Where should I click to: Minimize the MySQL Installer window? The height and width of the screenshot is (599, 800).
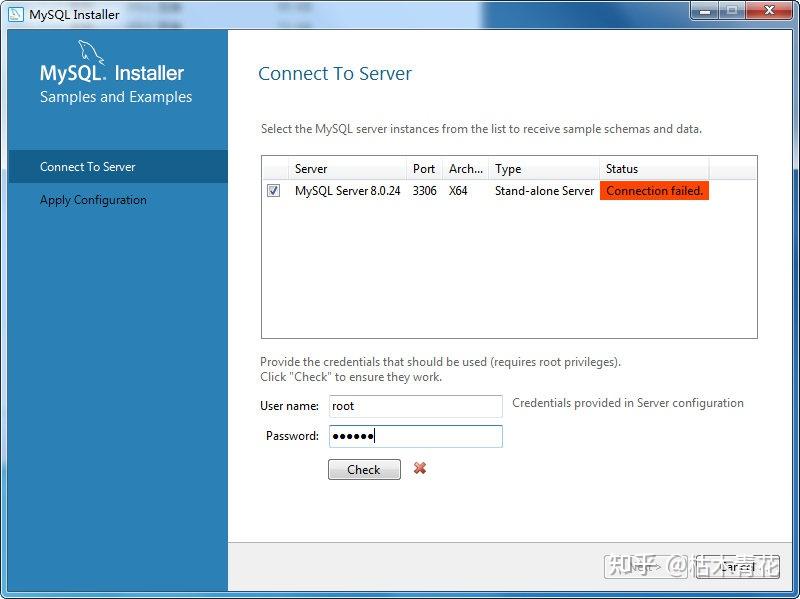pos(705,11)
